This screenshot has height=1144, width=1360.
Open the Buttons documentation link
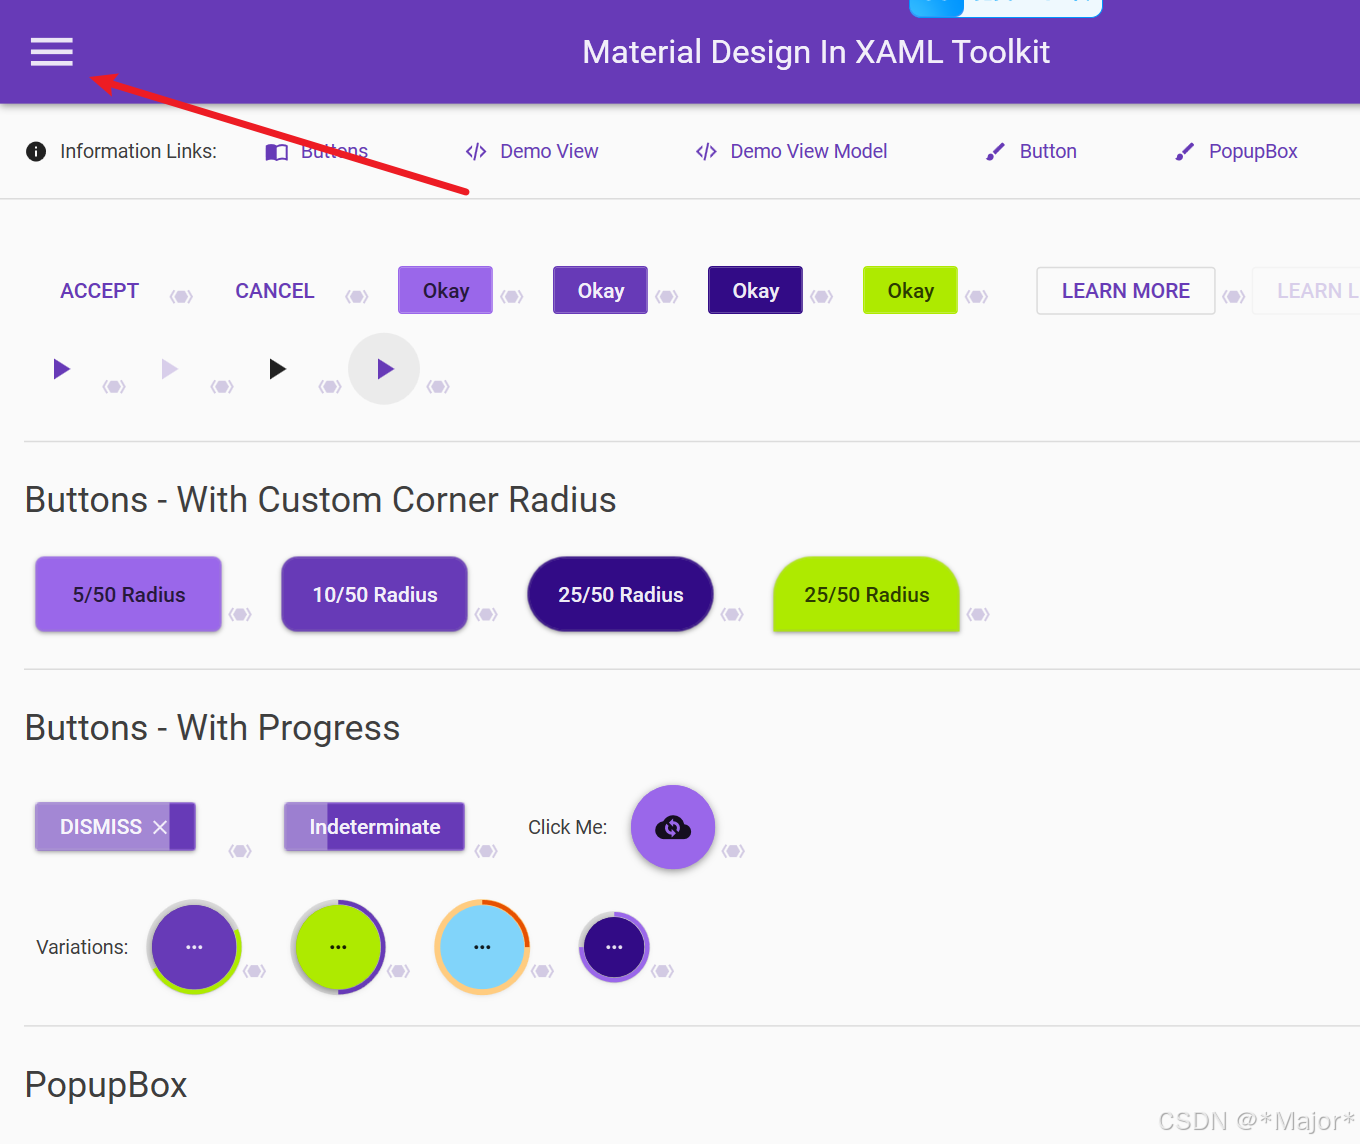tap(316, 152)
